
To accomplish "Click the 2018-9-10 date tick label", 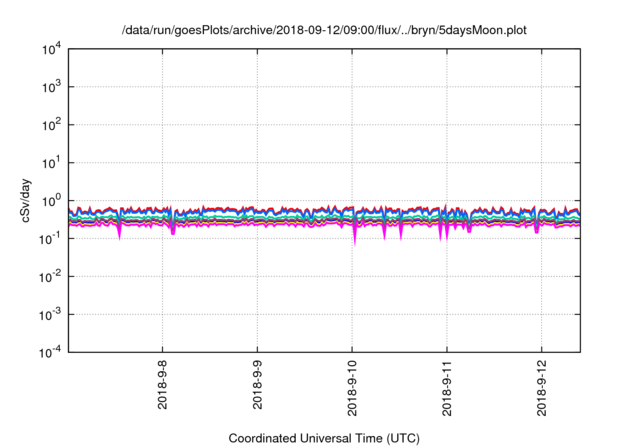I will click(x=352, y=388).
